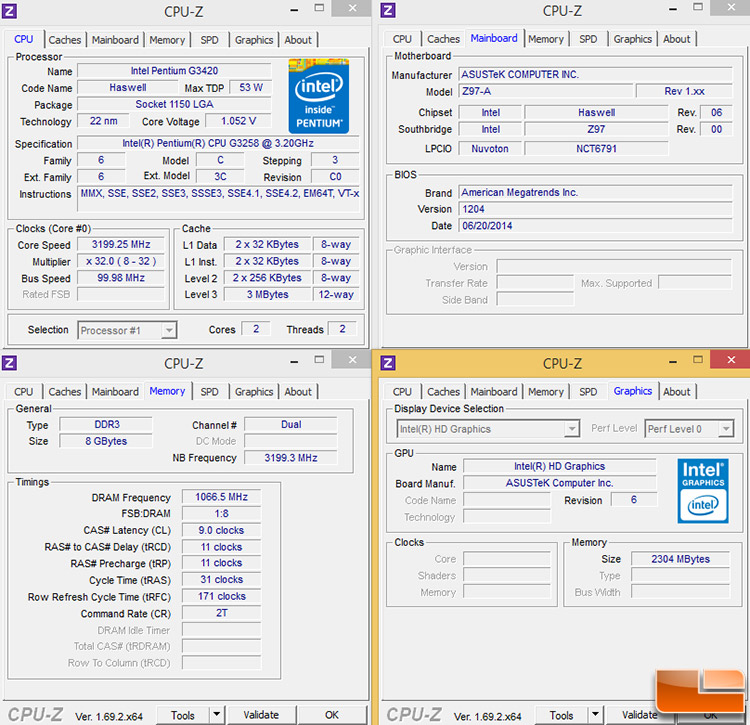
Task: Click CPU-Z logo icon in Graphics window title bar
Action: click(x=388, y=363)
